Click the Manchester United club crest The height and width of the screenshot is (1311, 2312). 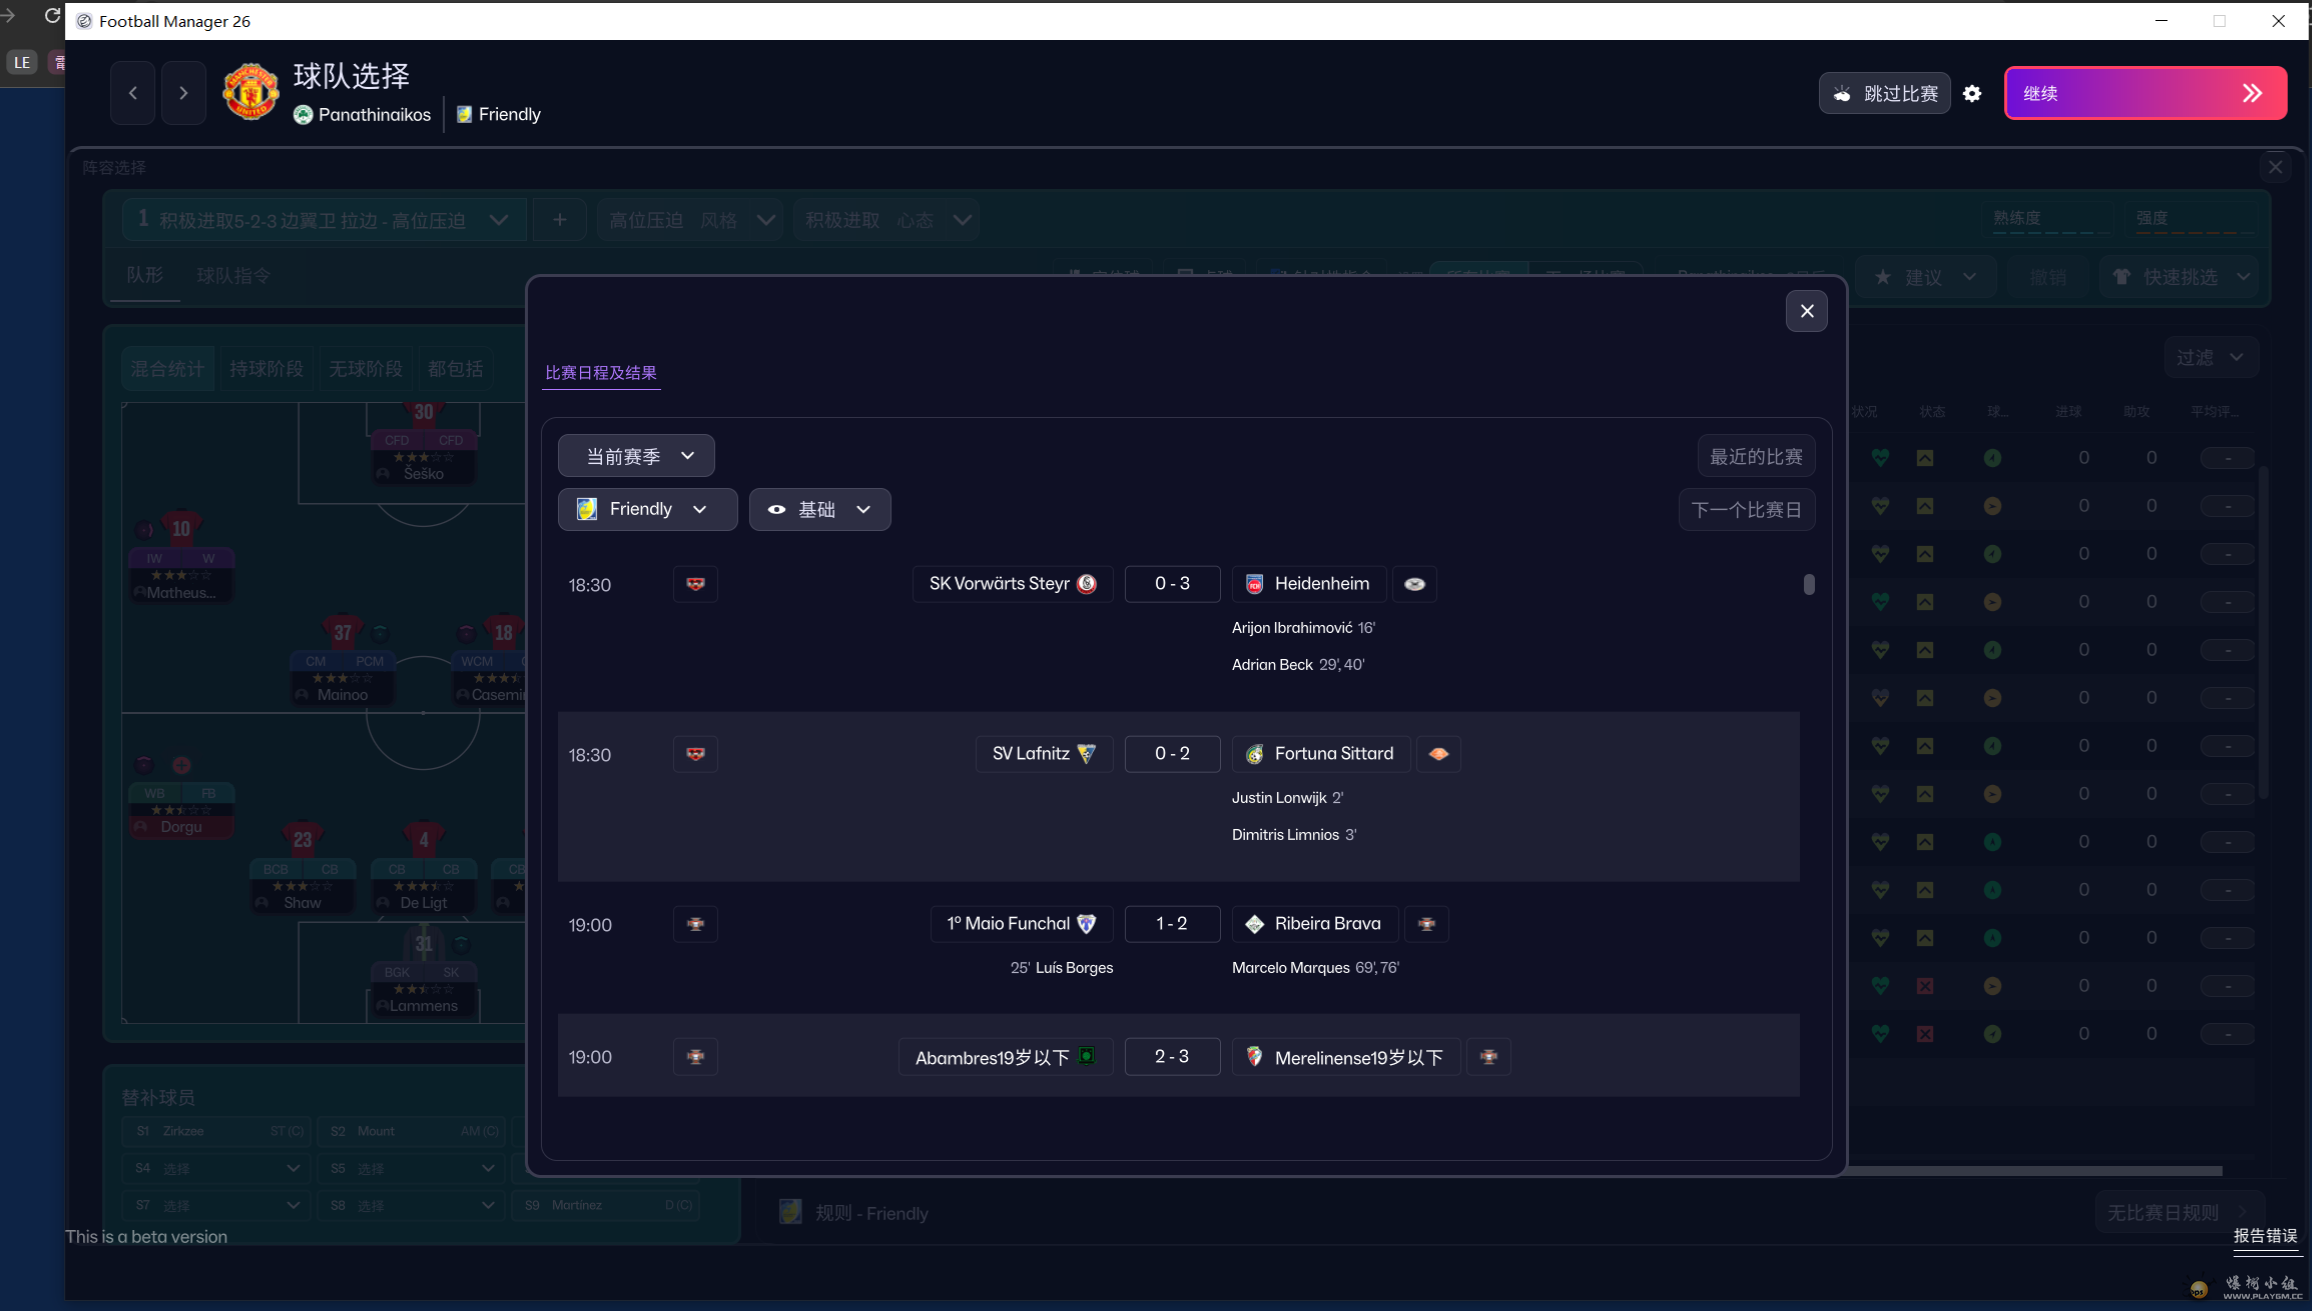(250, 92)
